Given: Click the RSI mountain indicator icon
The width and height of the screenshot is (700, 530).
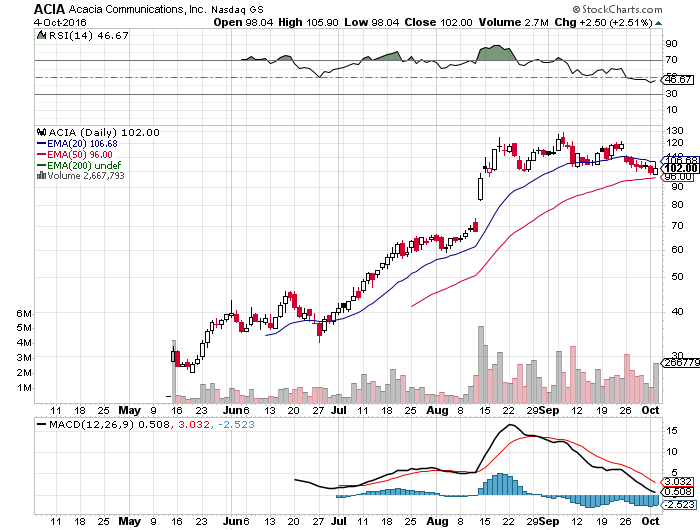Looking at the screenshot, I should (41, 35).
